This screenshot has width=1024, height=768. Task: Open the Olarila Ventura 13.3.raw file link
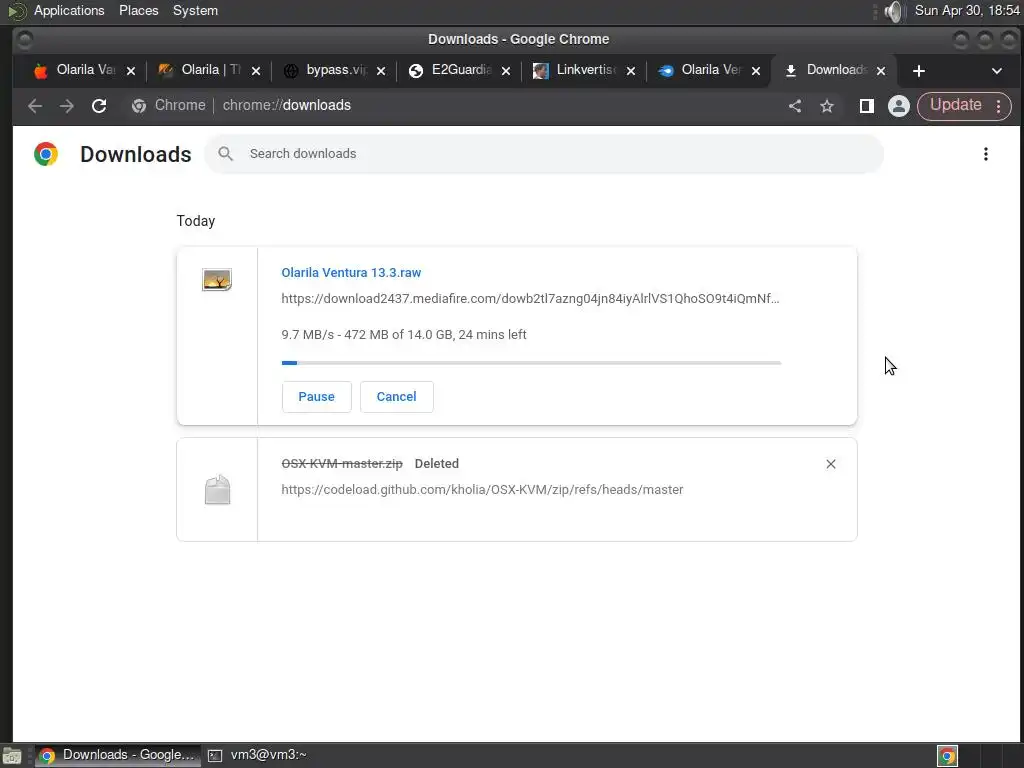pyautogui.click(x=351, y=272)
